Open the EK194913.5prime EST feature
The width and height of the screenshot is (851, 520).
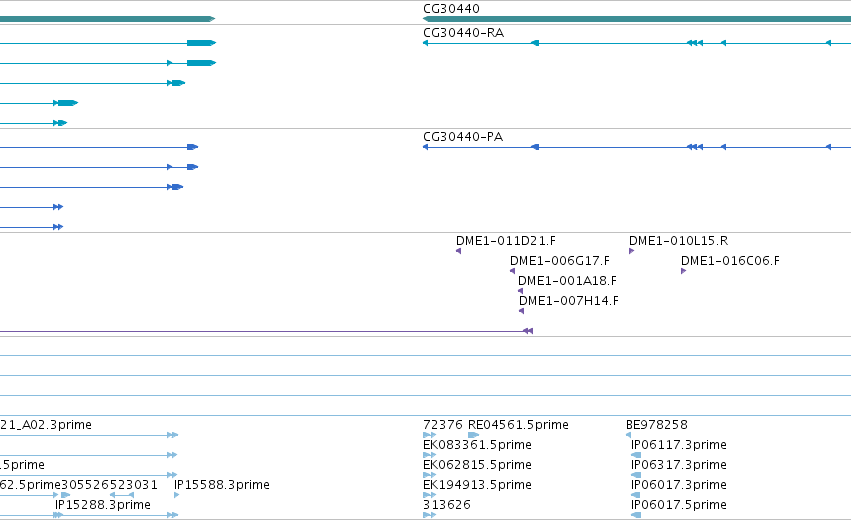tap(429, 495)
